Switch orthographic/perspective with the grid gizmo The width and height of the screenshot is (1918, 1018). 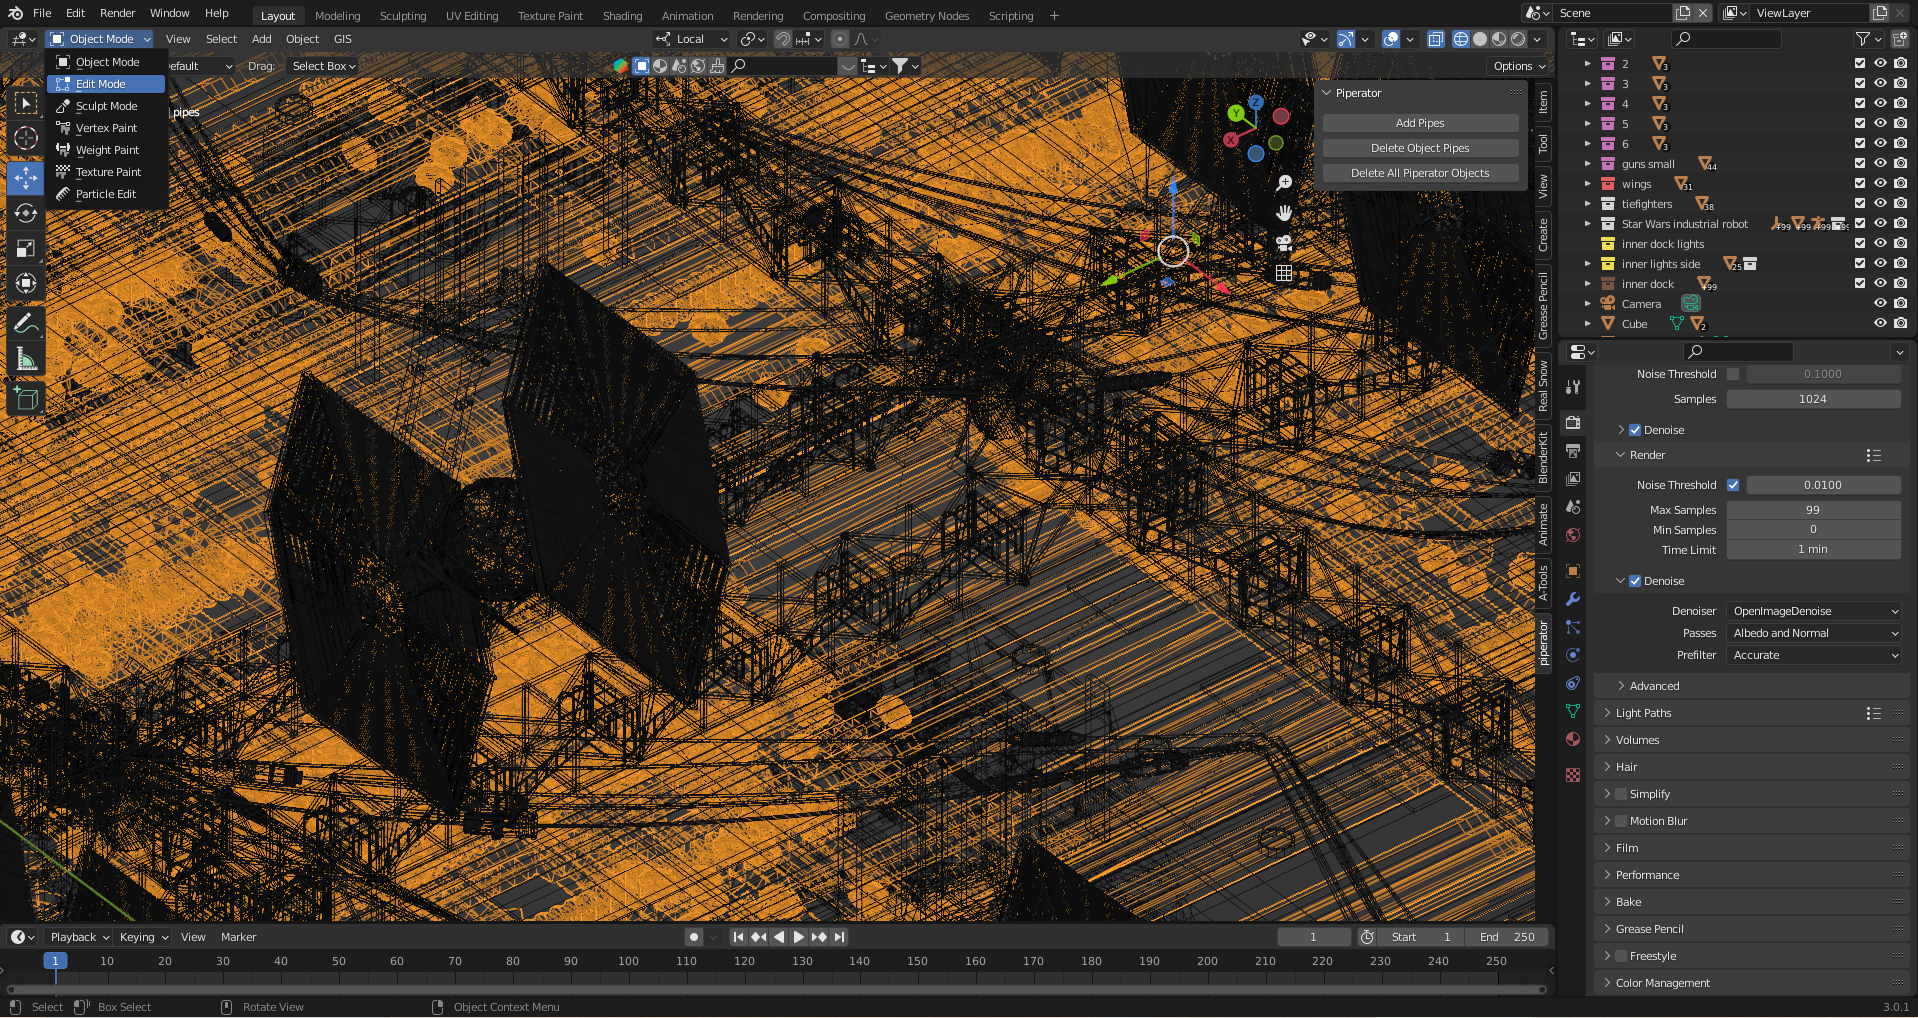point(1284,273)
